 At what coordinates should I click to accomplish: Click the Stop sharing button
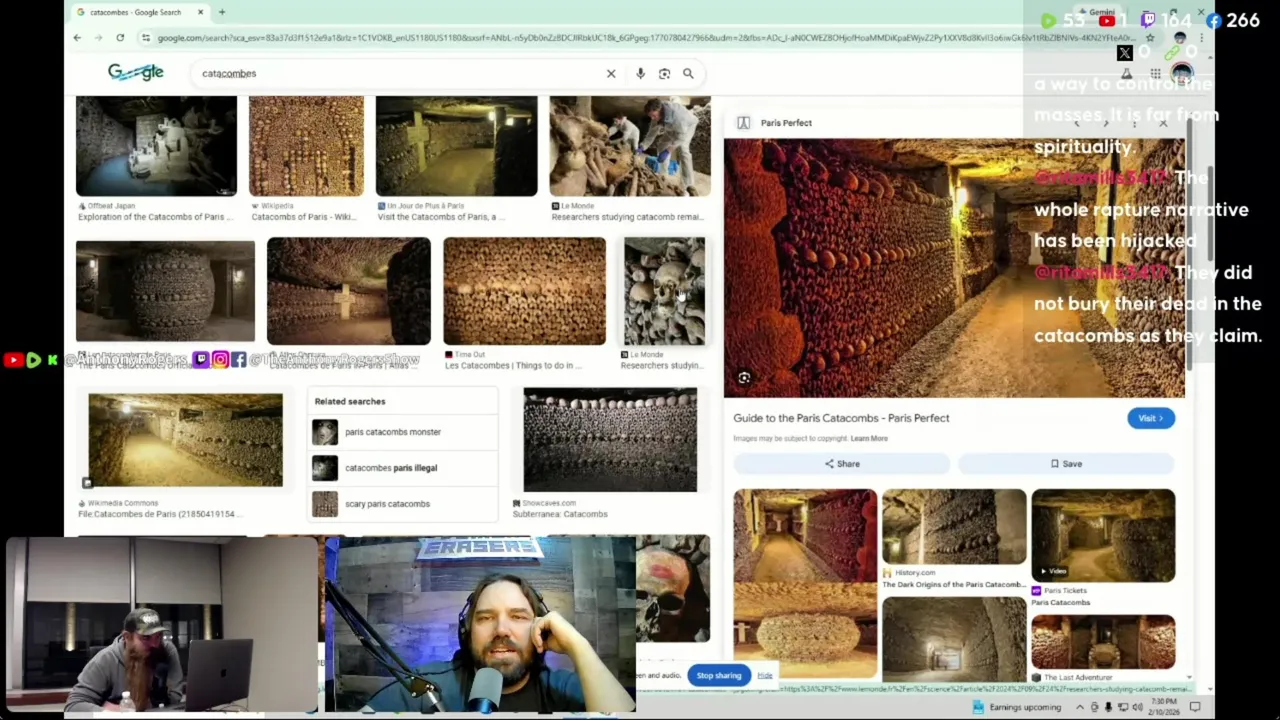719,675
